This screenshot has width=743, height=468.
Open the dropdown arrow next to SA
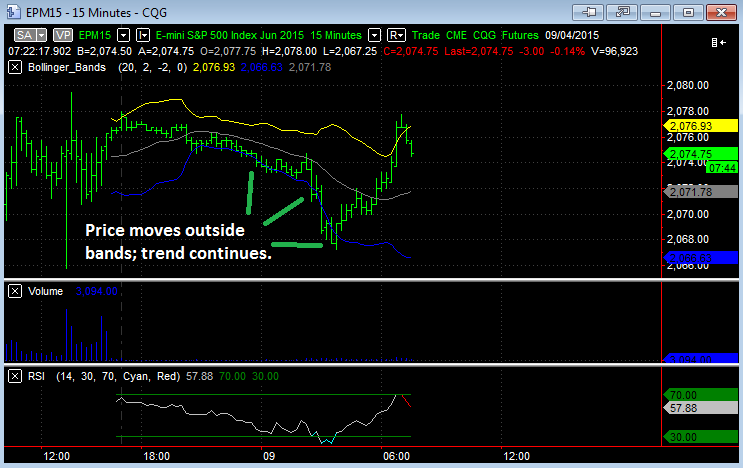(x=42, y=35)
